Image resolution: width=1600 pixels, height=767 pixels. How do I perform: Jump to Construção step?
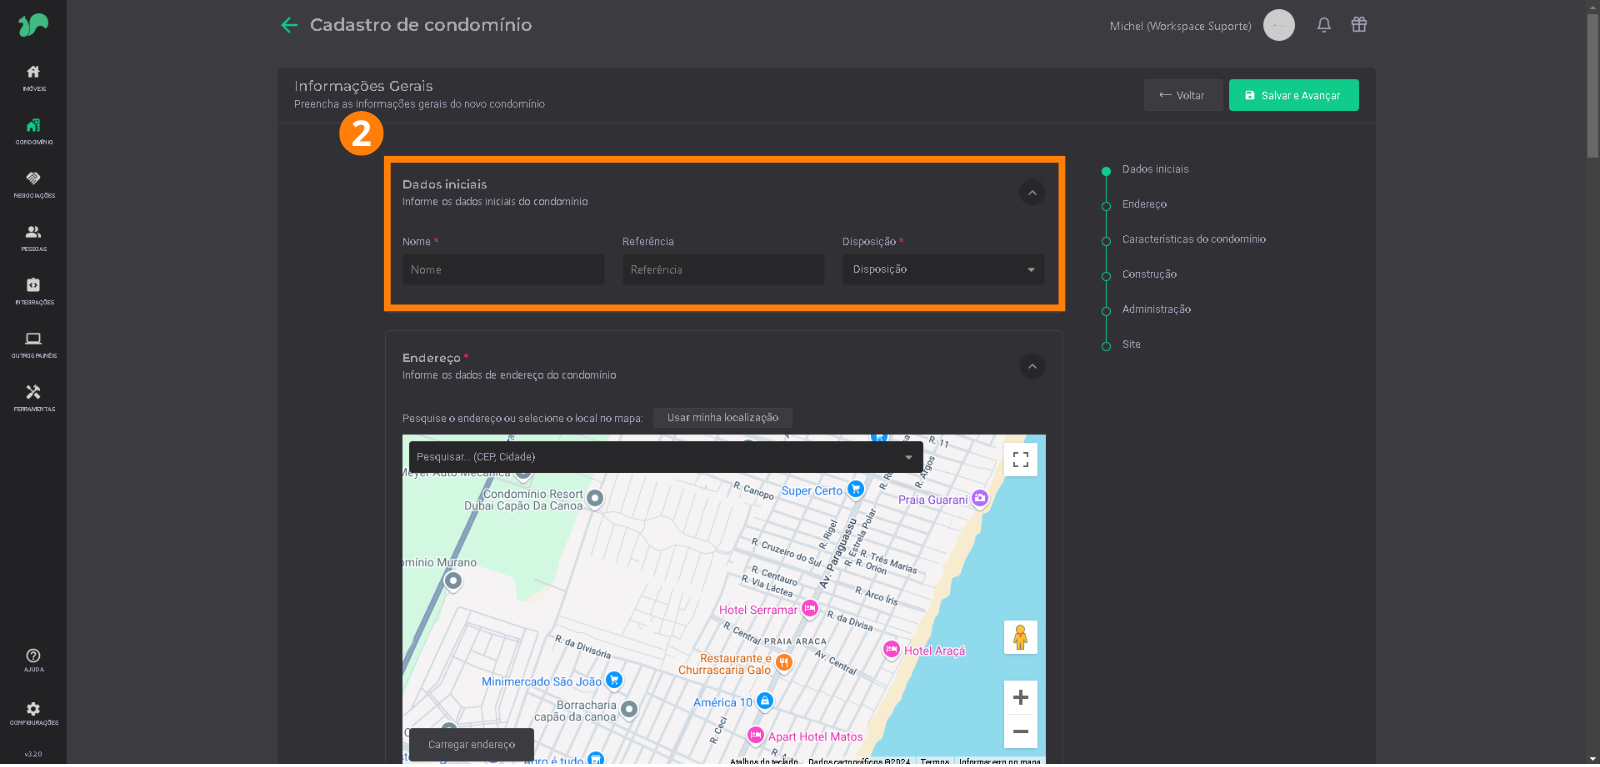click(x=1149, y=274)
